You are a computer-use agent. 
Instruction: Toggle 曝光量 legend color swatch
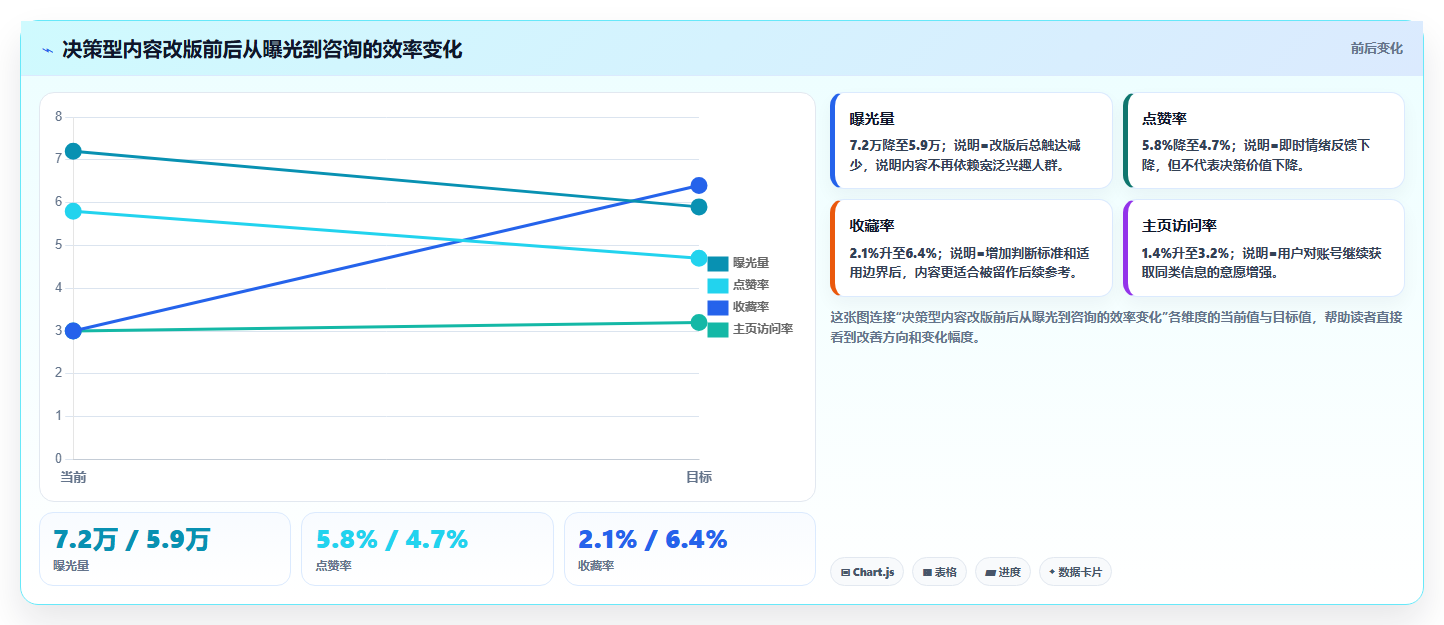[718, 263]
